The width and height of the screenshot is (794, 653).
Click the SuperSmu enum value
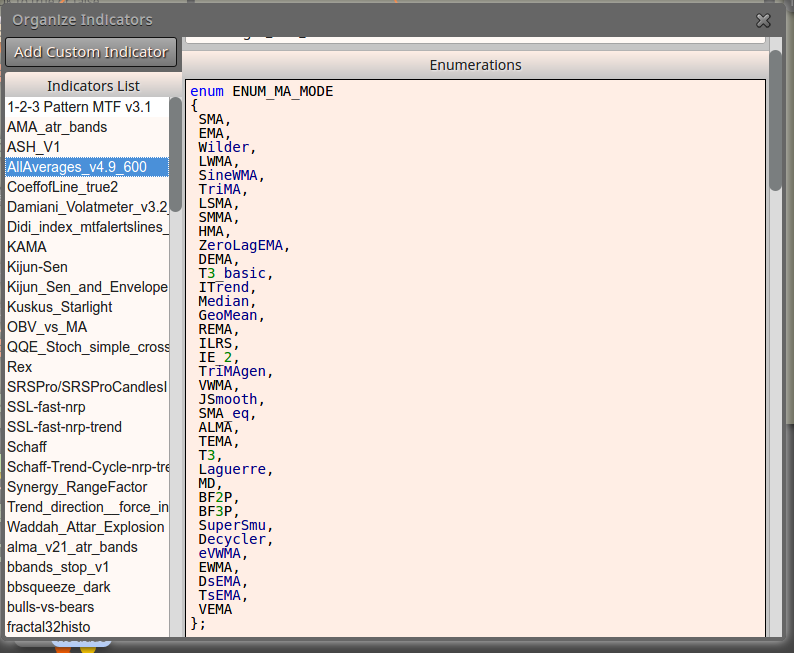[x=232, y=525]
